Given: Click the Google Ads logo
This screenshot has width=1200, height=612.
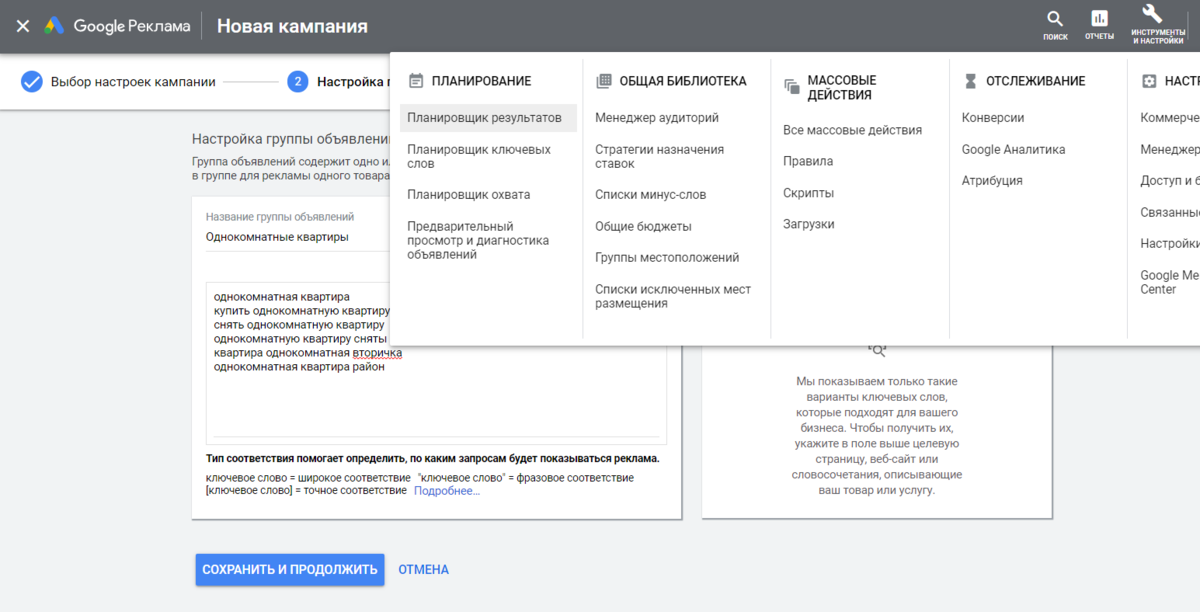Looking at the screenshot, I should [55, 26].
